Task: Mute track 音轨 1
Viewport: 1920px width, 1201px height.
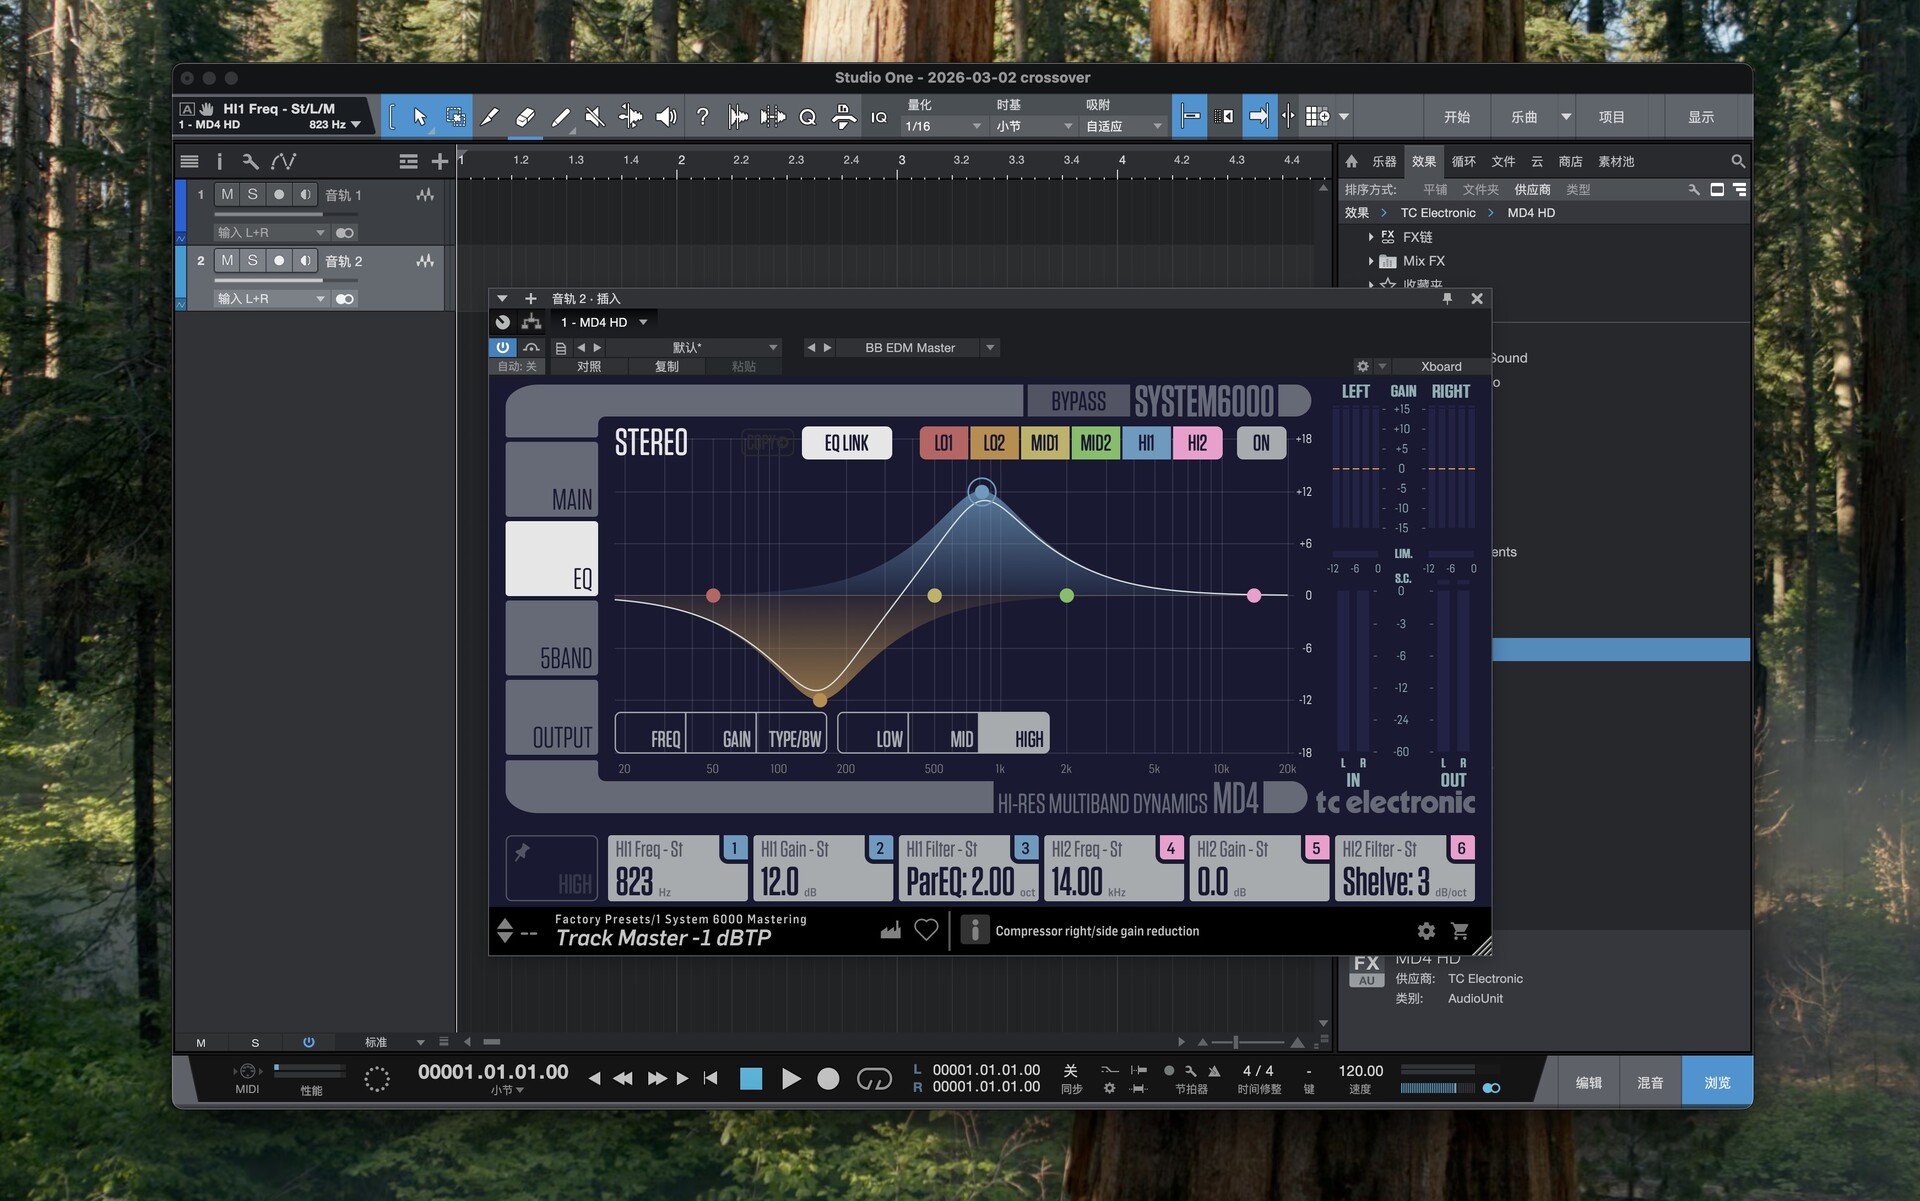Action: 227,194
